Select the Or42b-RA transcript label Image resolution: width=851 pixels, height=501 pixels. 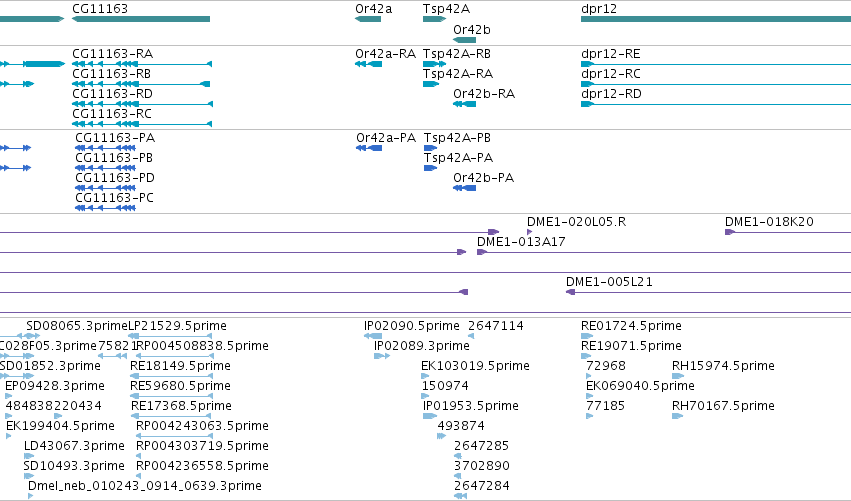click(484, 94)
